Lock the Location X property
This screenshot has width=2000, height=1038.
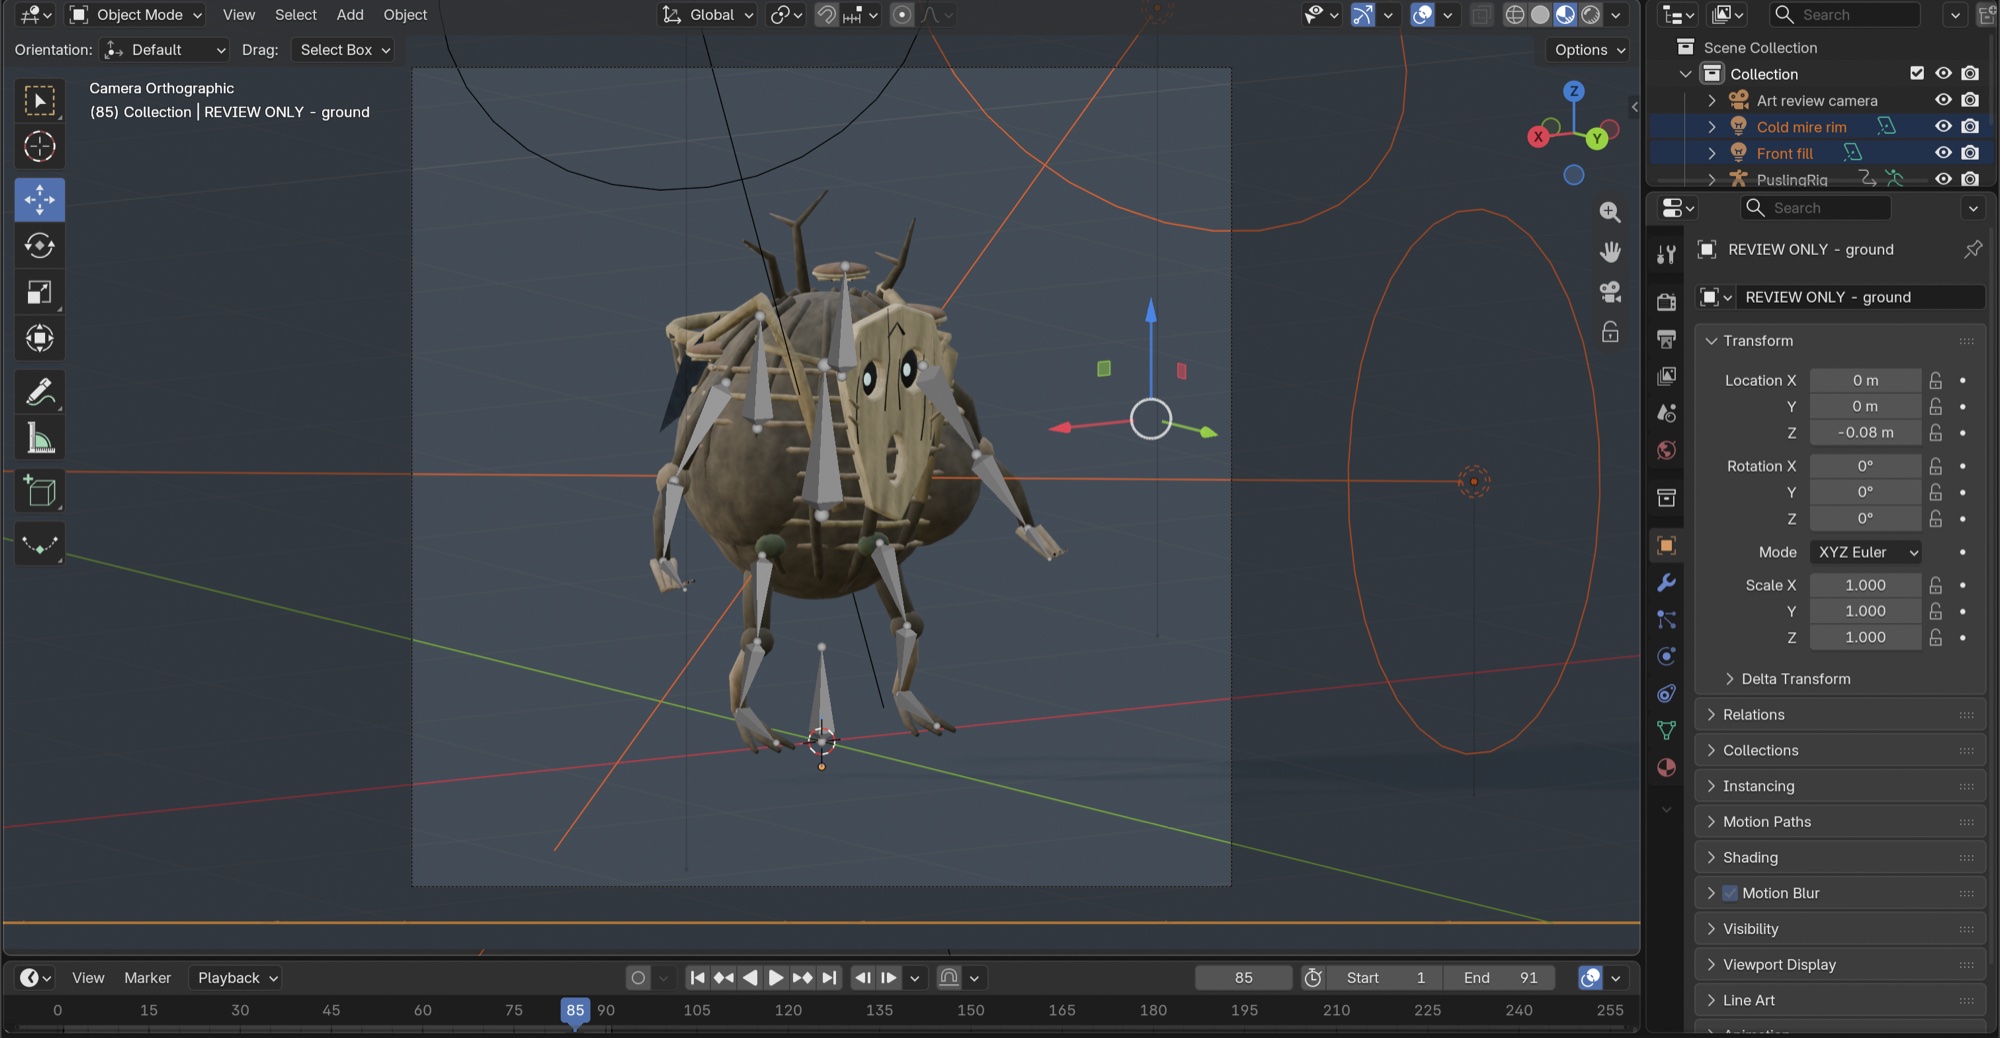1936,380
